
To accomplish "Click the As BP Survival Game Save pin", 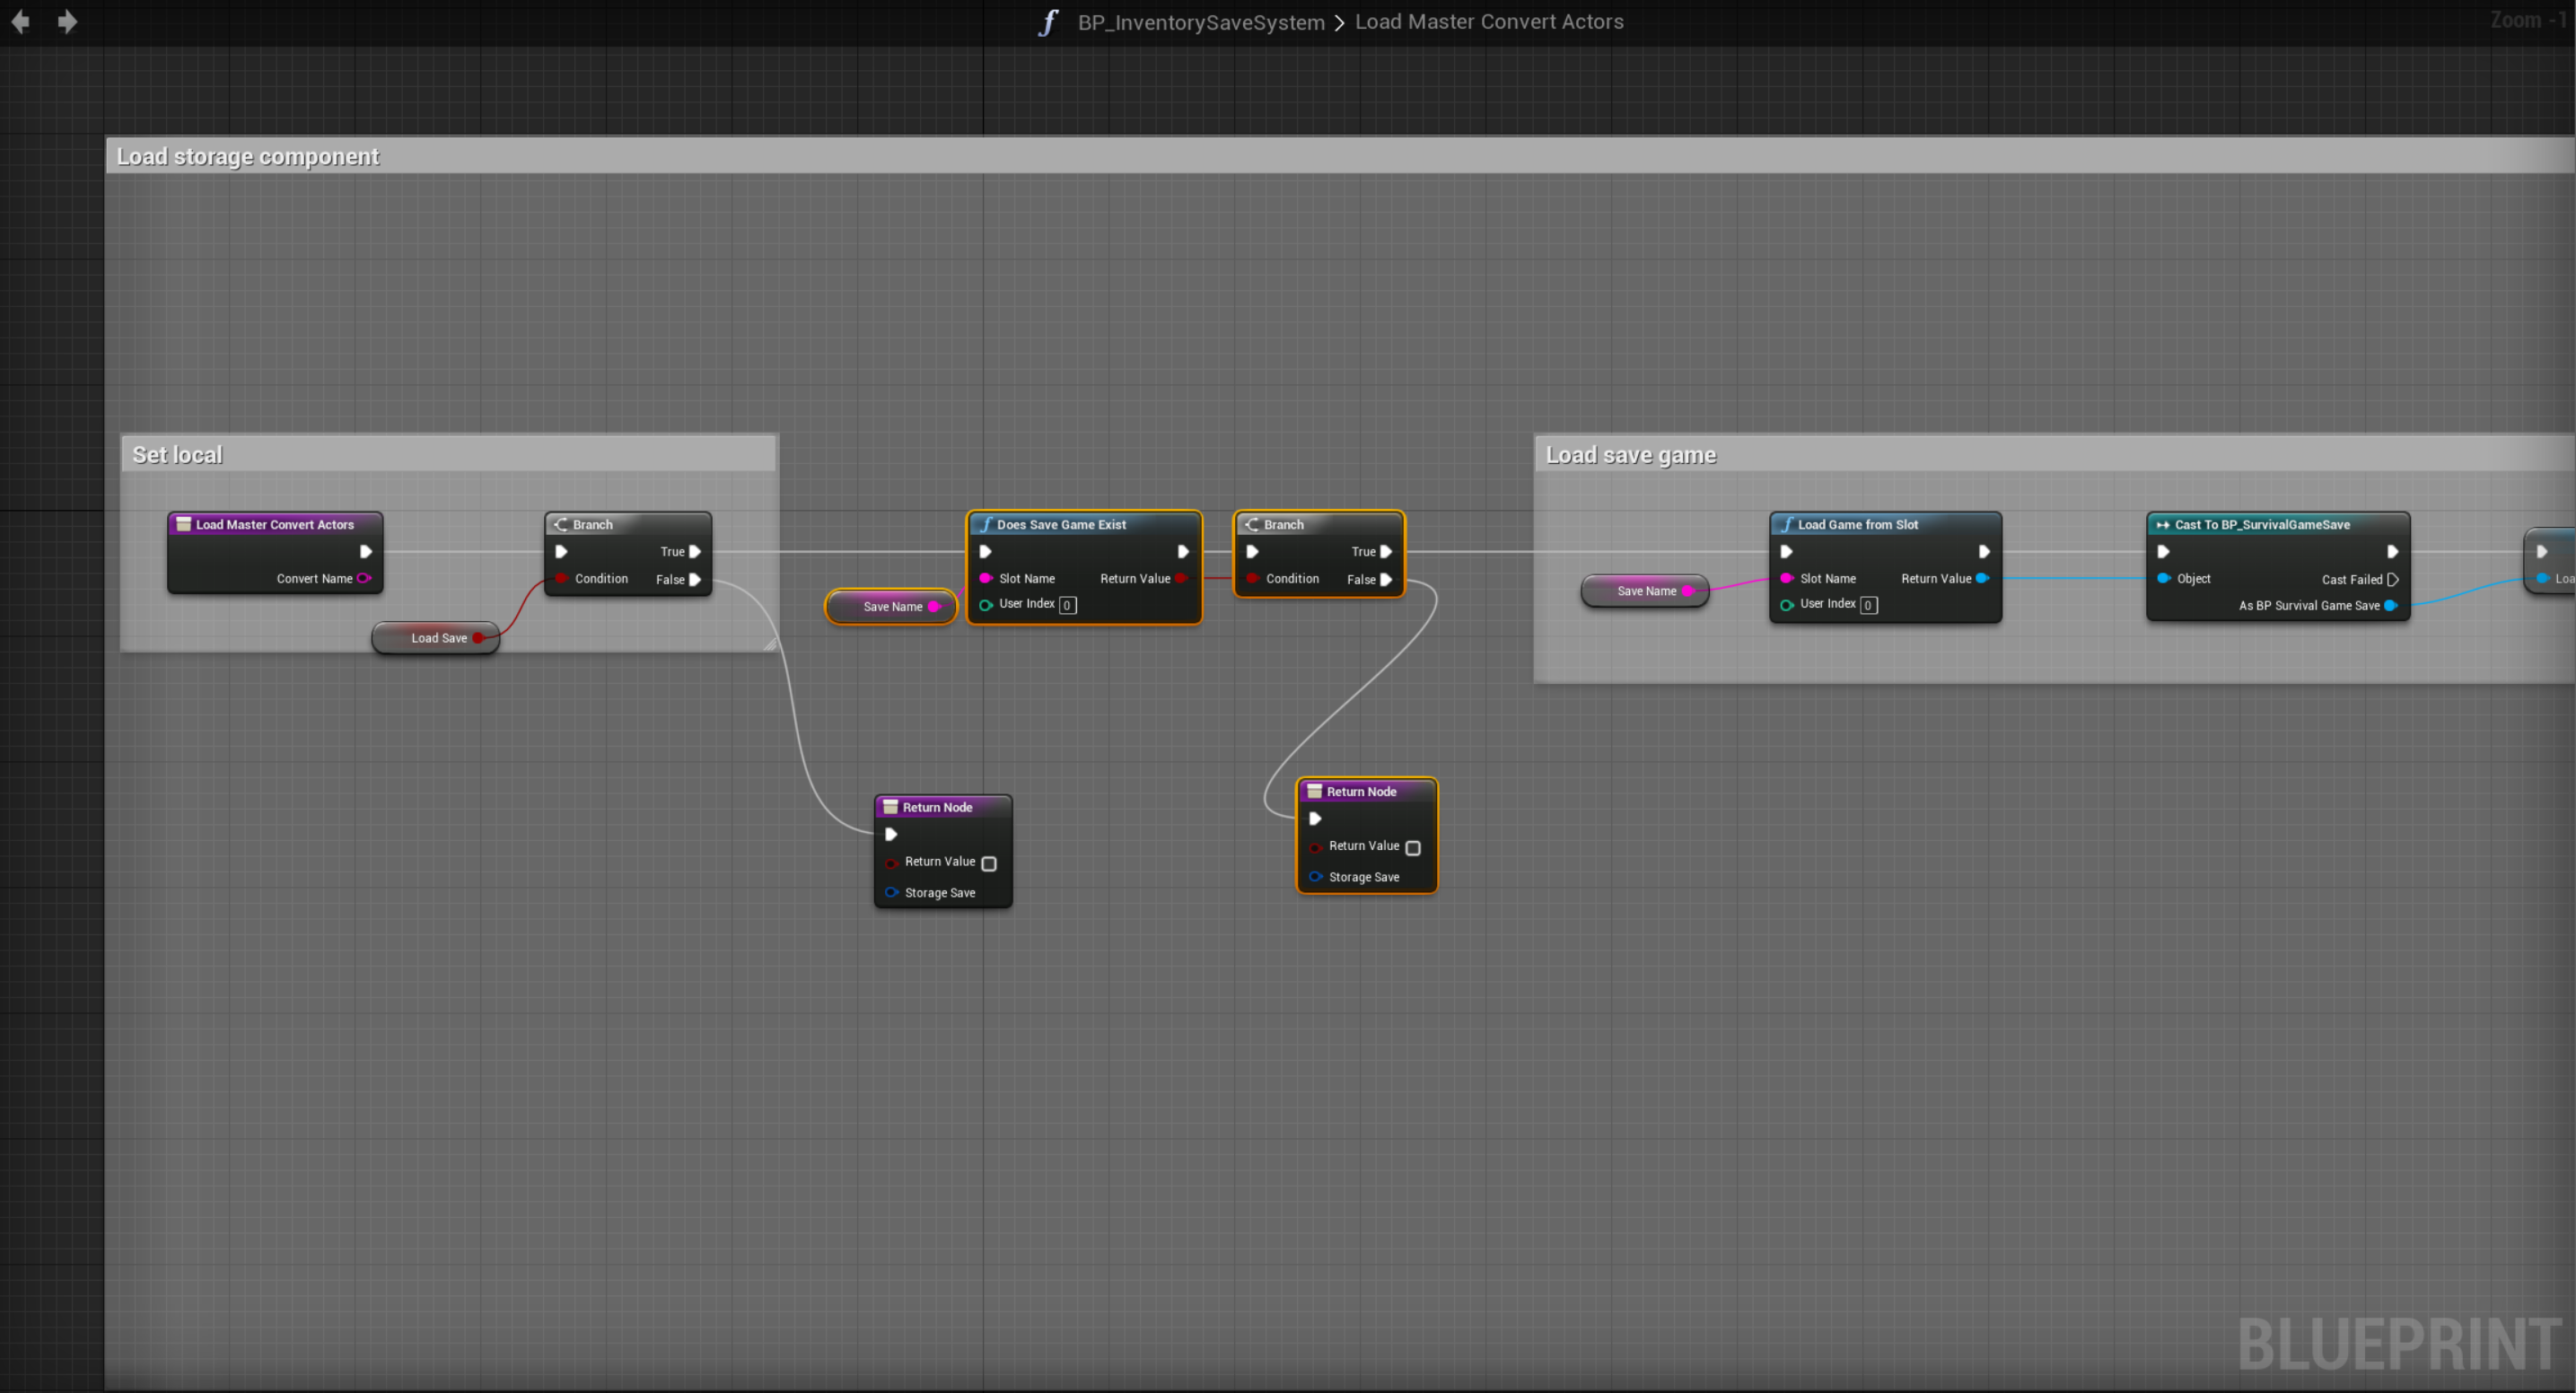I will pyautogui.click(x=2390, y=605).
